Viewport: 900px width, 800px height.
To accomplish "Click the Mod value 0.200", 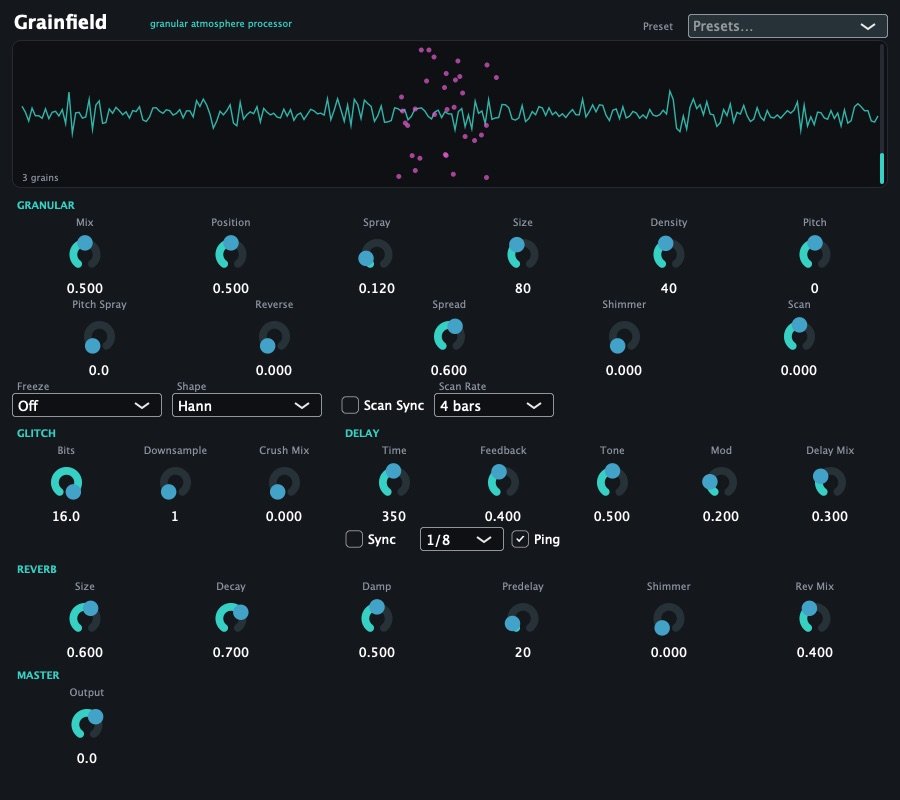I will [720, 516].
